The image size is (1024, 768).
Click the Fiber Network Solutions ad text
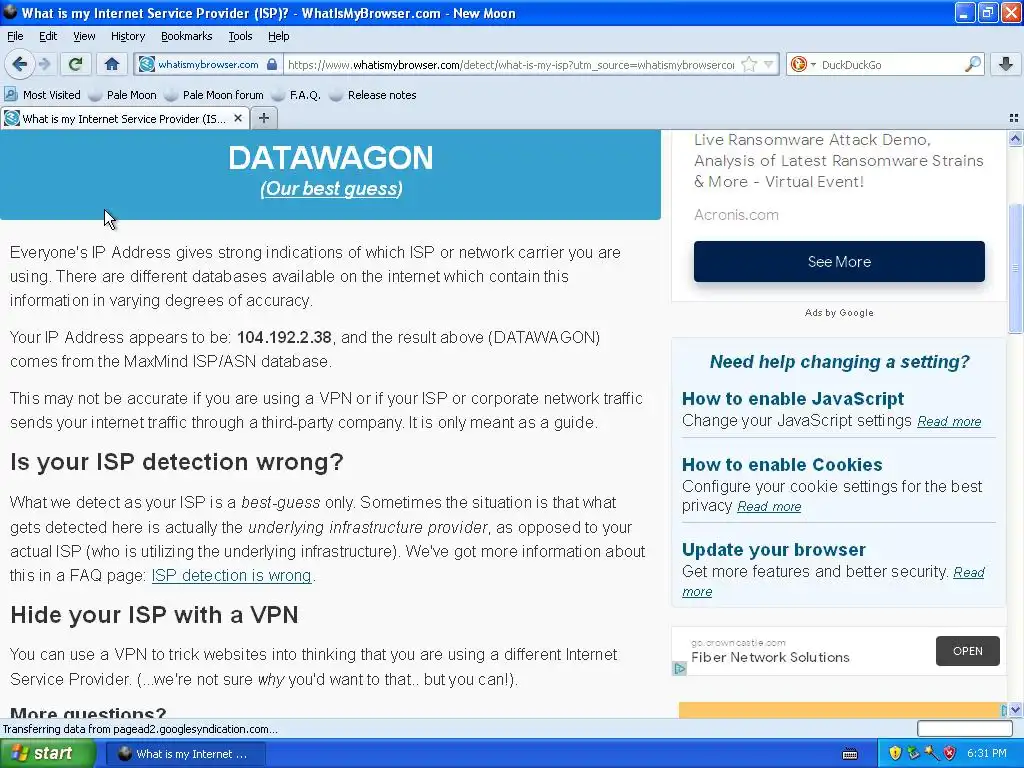(x=770, y=657)
